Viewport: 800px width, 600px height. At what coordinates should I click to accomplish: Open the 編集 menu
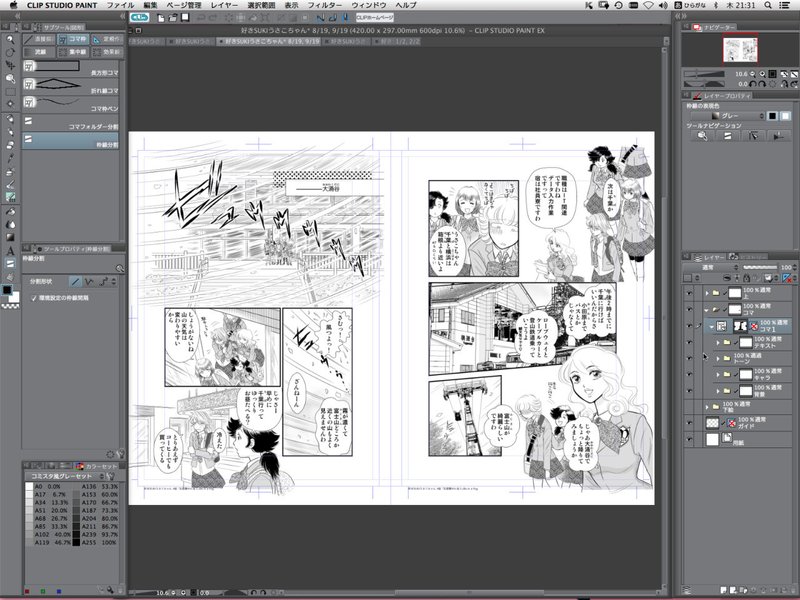click(x=150, y=5)
